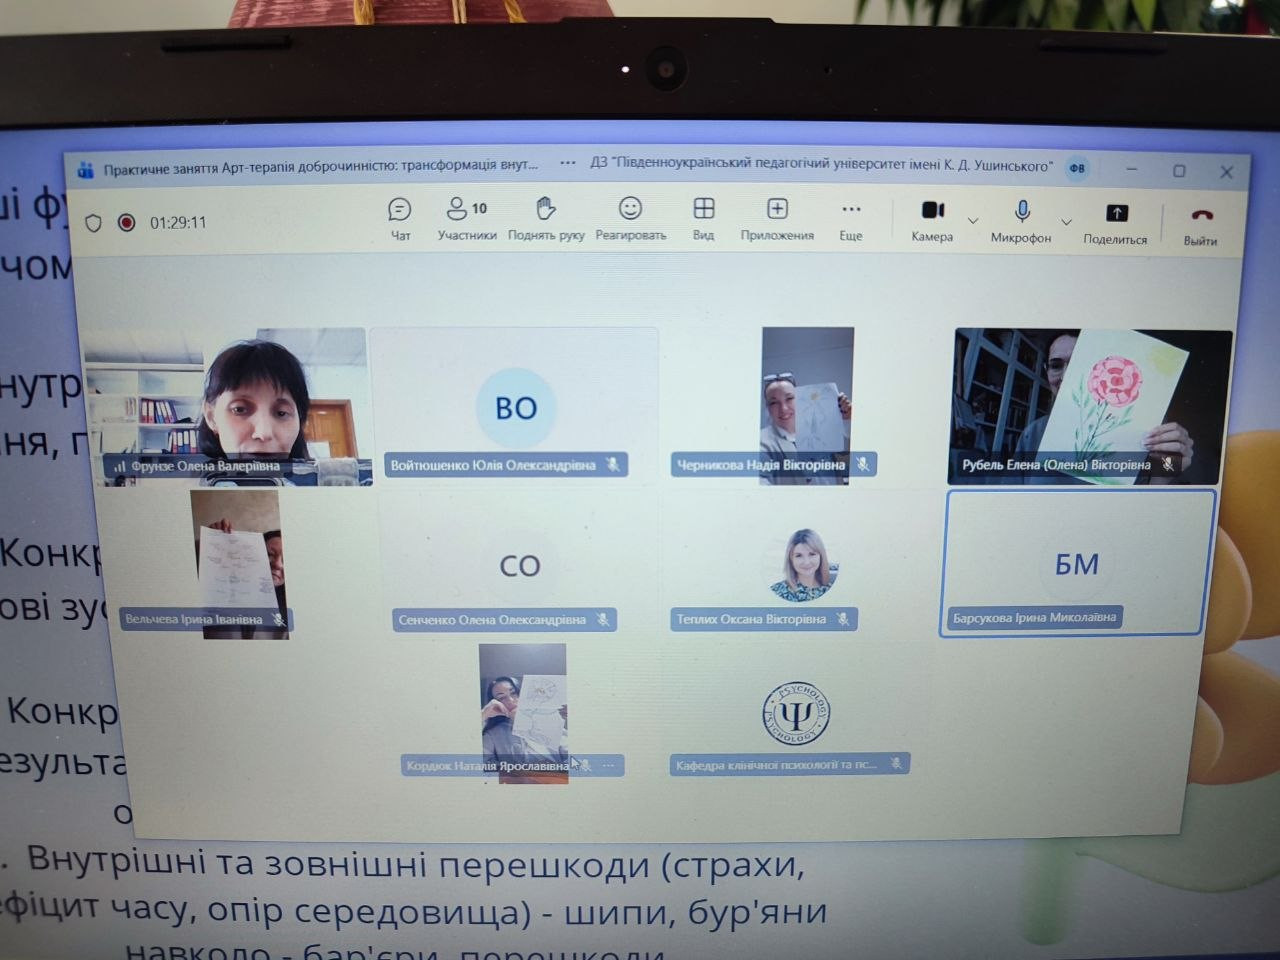
Task: Select the Рубель Елена video tile
Action: pyautogui.click(x=1092, y=405)
